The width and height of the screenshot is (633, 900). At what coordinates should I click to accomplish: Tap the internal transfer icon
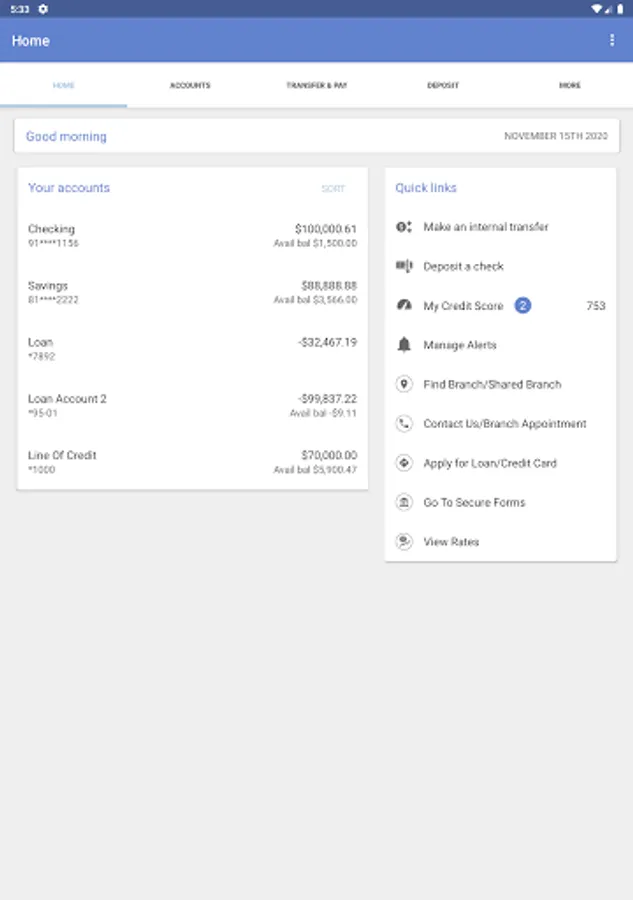(404, 227)
